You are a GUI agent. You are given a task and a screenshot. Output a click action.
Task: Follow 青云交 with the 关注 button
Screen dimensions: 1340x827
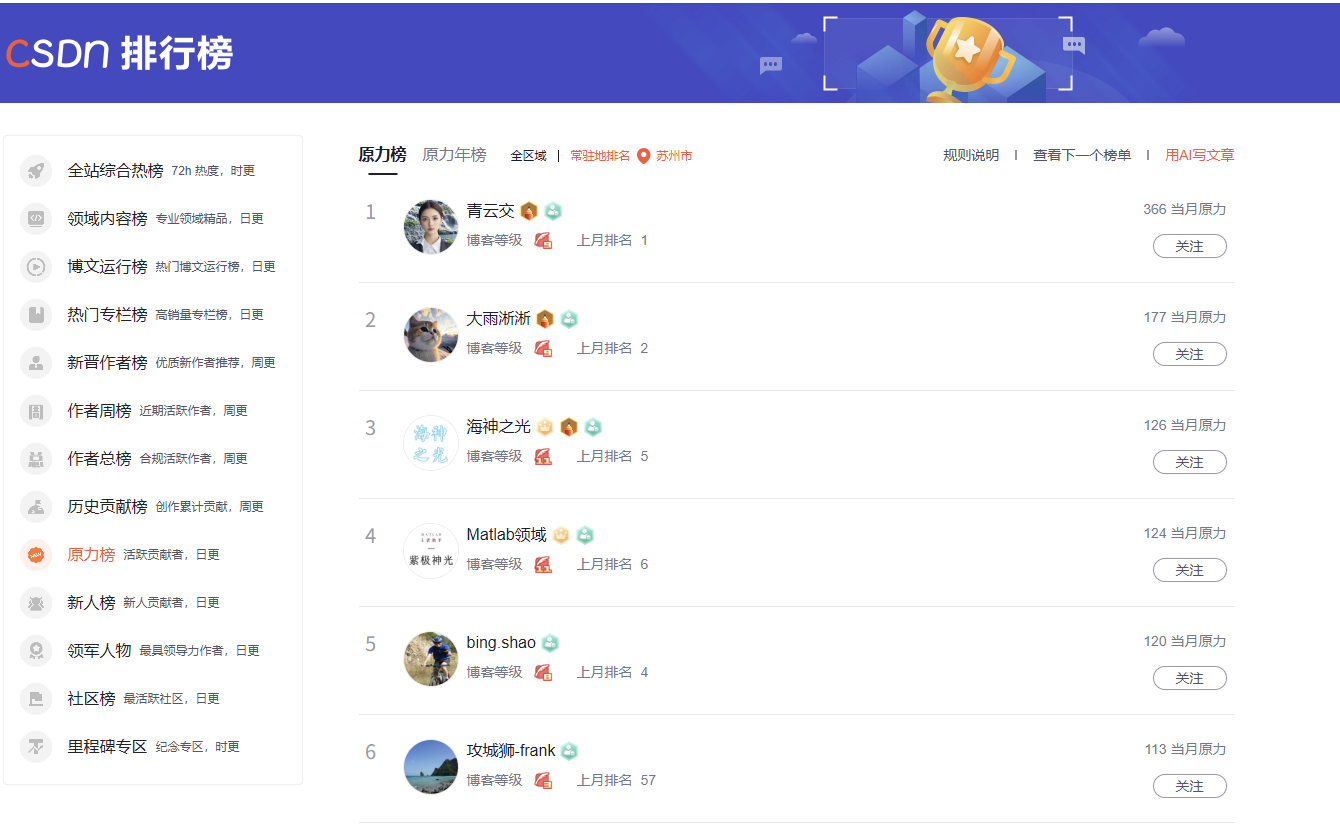[x=1190, y=246]
